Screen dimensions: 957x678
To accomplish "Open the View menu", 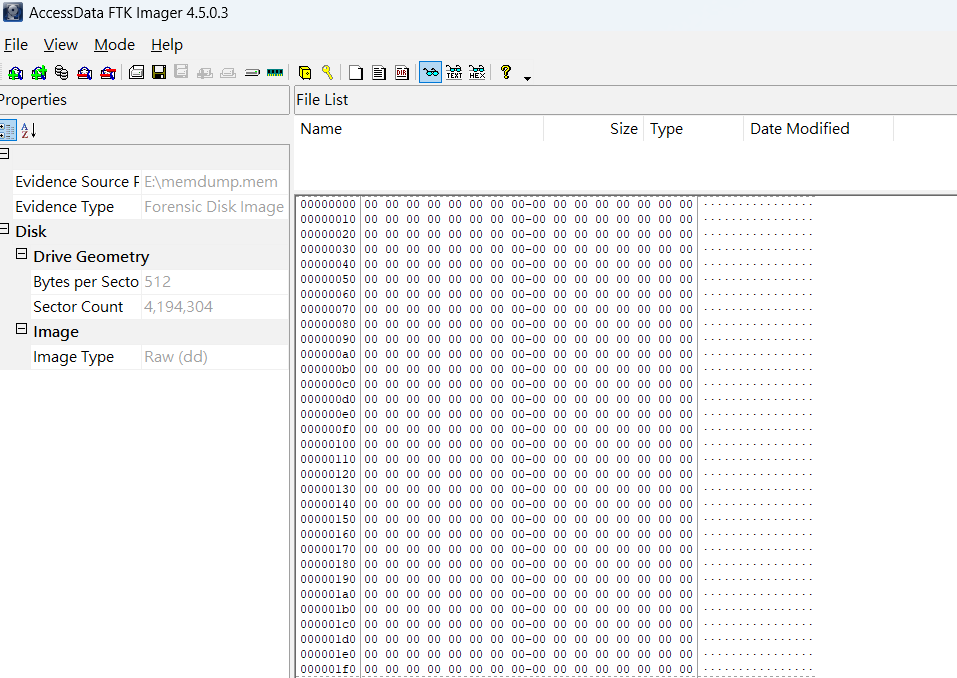I will [60, 45].
